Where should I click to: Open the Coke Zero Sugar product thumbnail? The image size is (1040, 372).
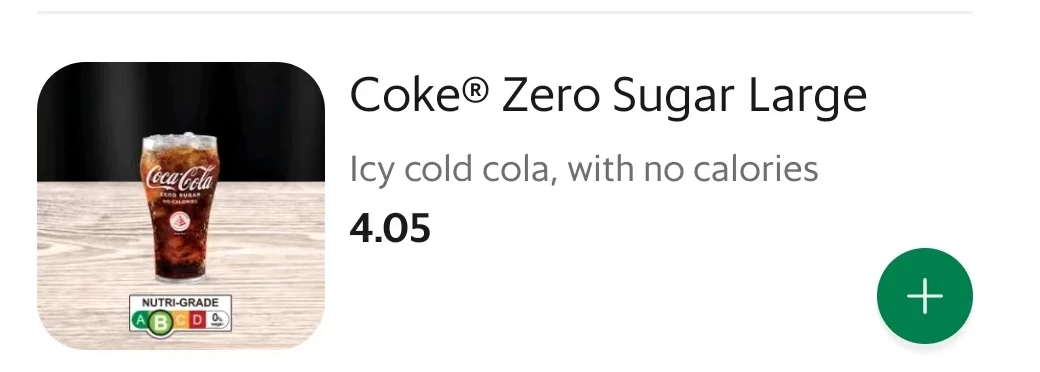pyautogui.click(x=180, y=206)
